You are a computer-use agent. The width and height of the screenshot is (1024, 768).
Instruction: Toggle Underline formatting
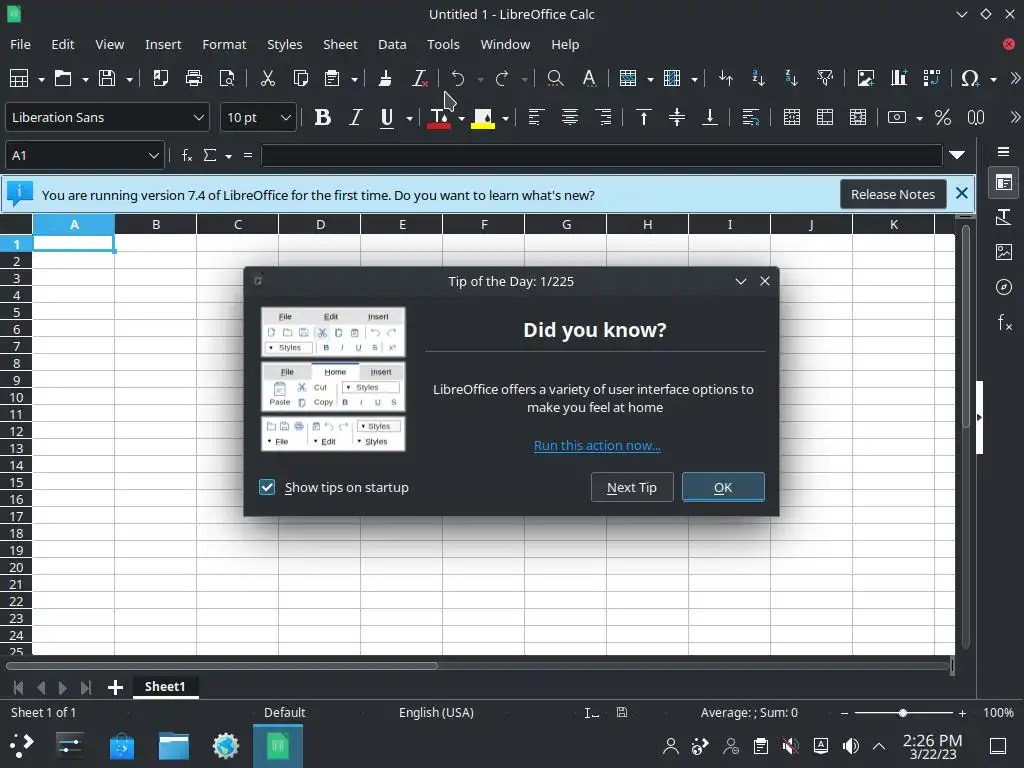[387, 118]
